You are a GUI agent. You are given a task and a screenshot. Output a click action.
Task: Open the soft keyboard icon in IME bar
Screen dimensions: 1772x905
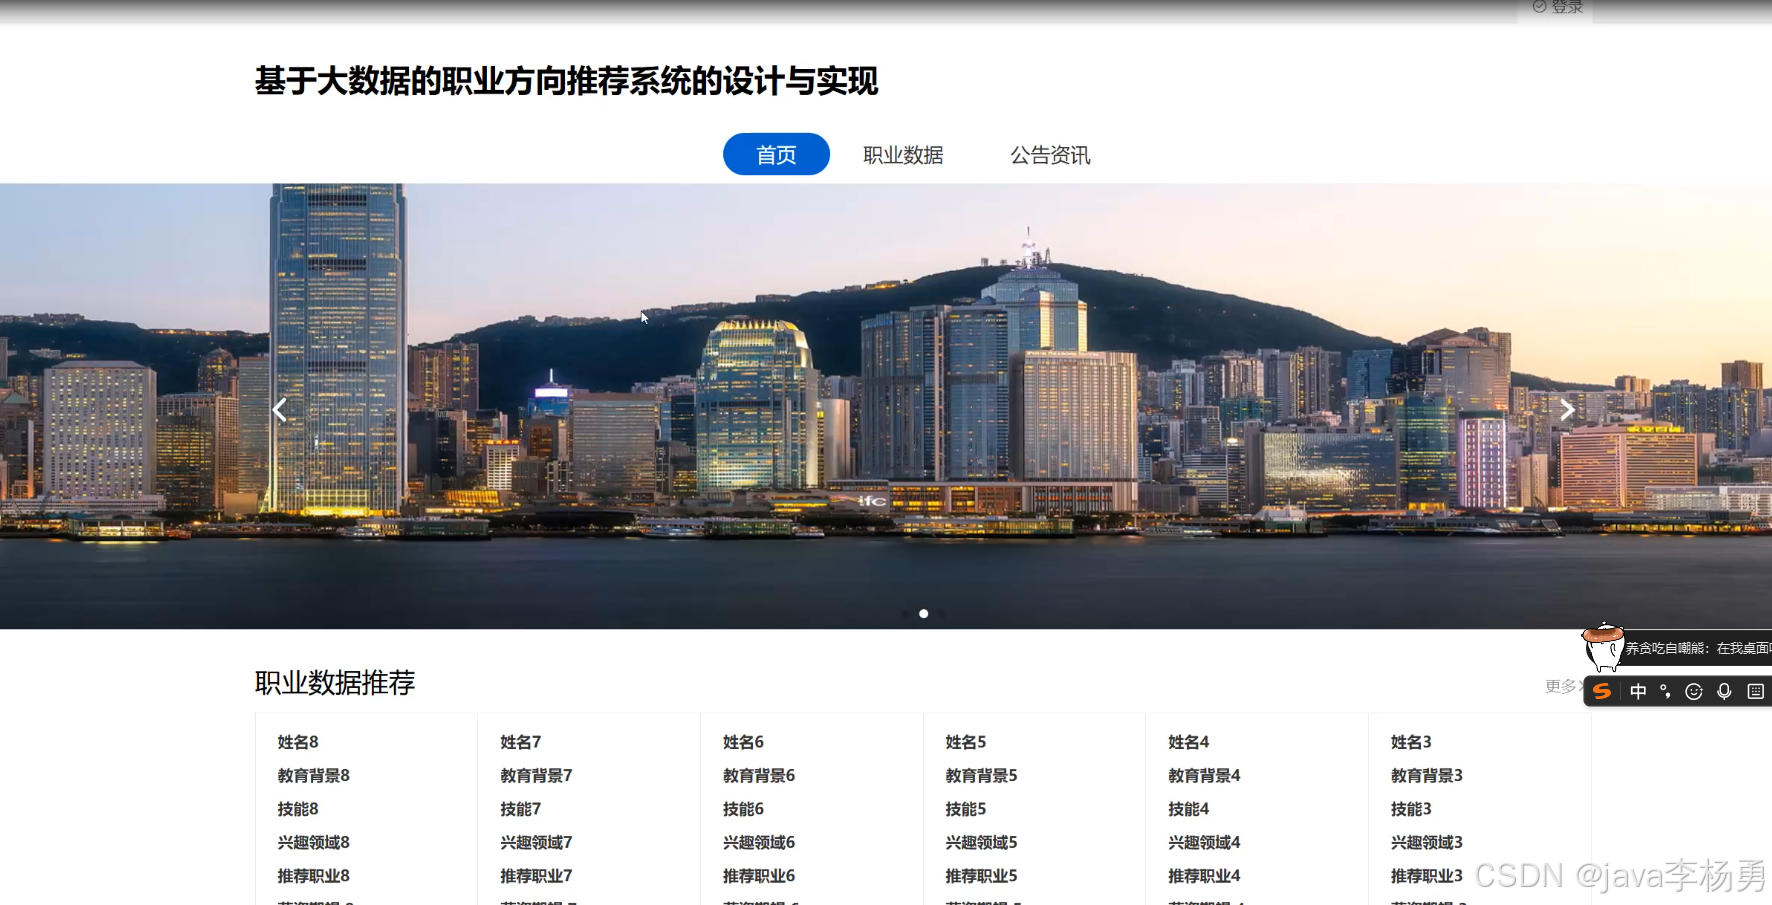point(1755,691)
